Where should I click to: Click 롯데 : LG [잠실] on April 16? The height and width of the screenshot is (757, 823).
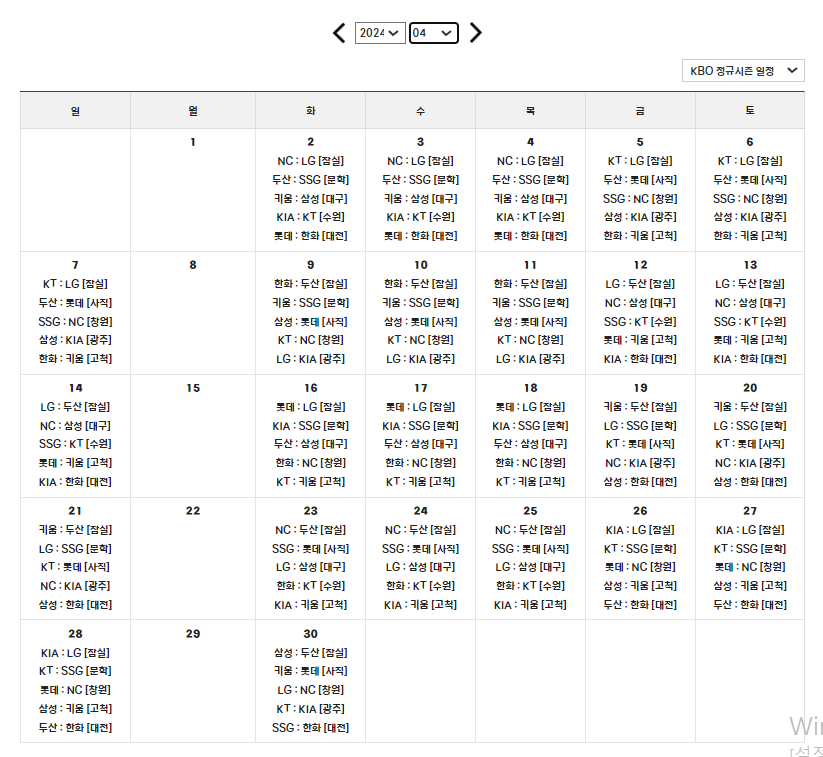pos(310,406)
